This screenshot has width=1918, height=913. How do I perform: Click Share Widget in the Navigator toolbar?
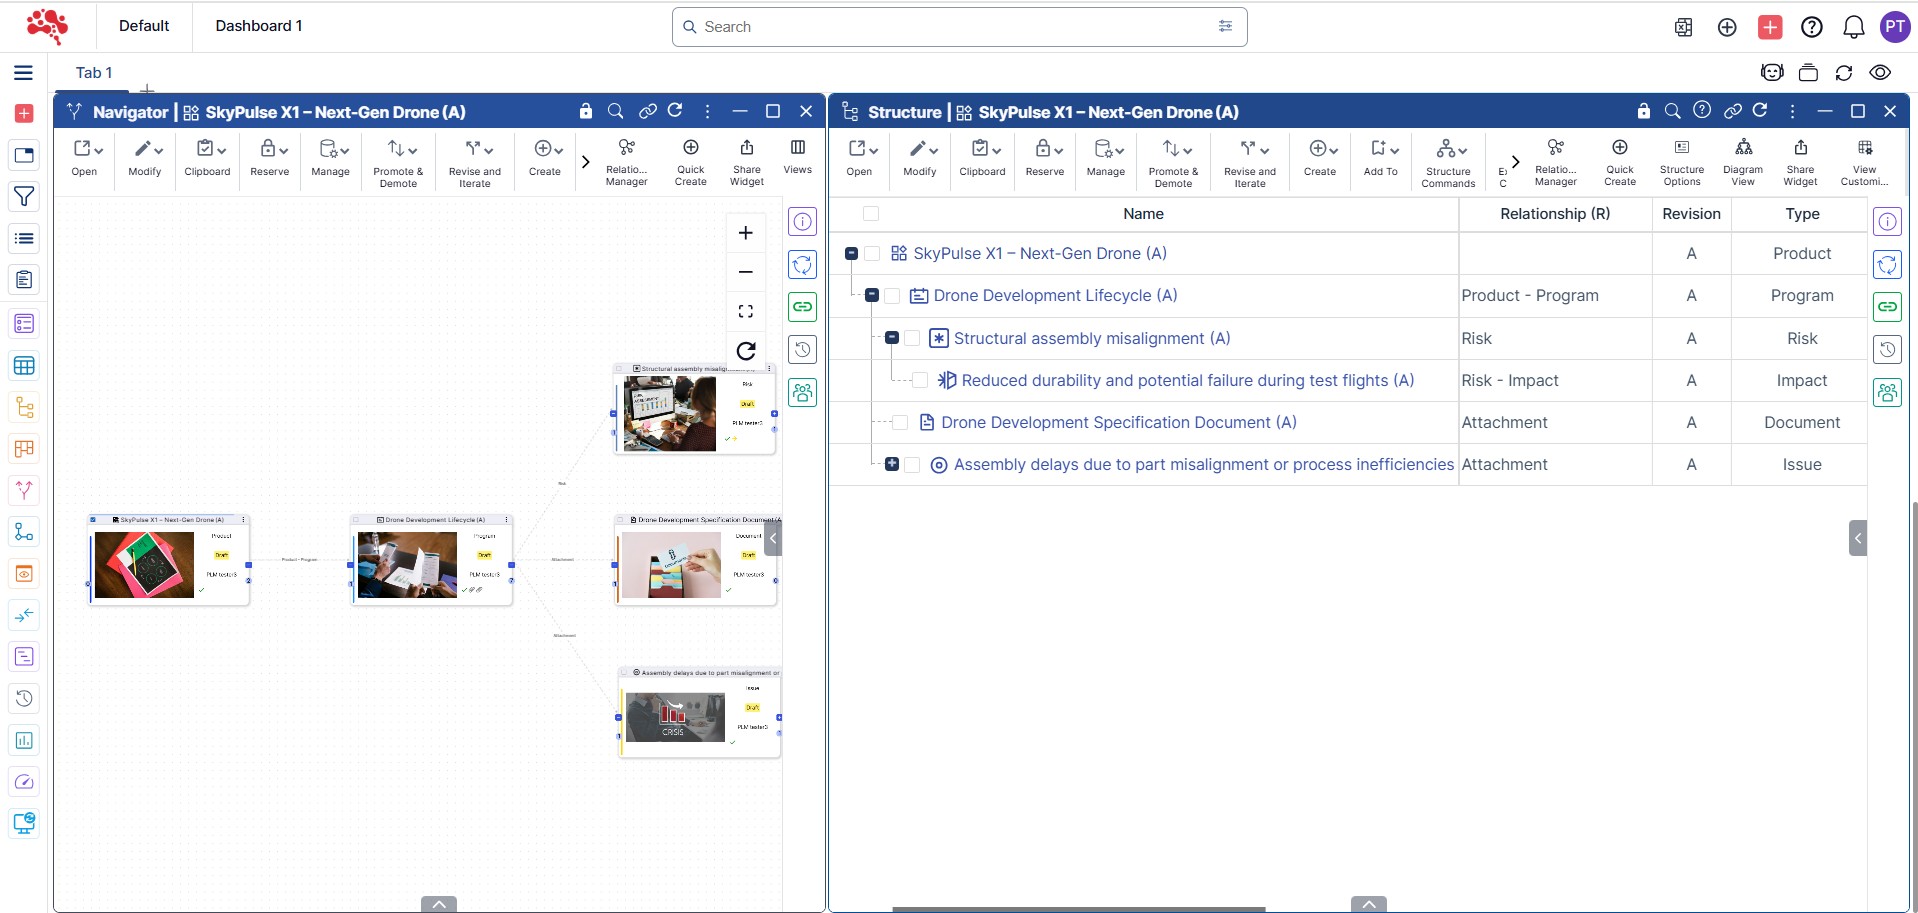(746, 161)
